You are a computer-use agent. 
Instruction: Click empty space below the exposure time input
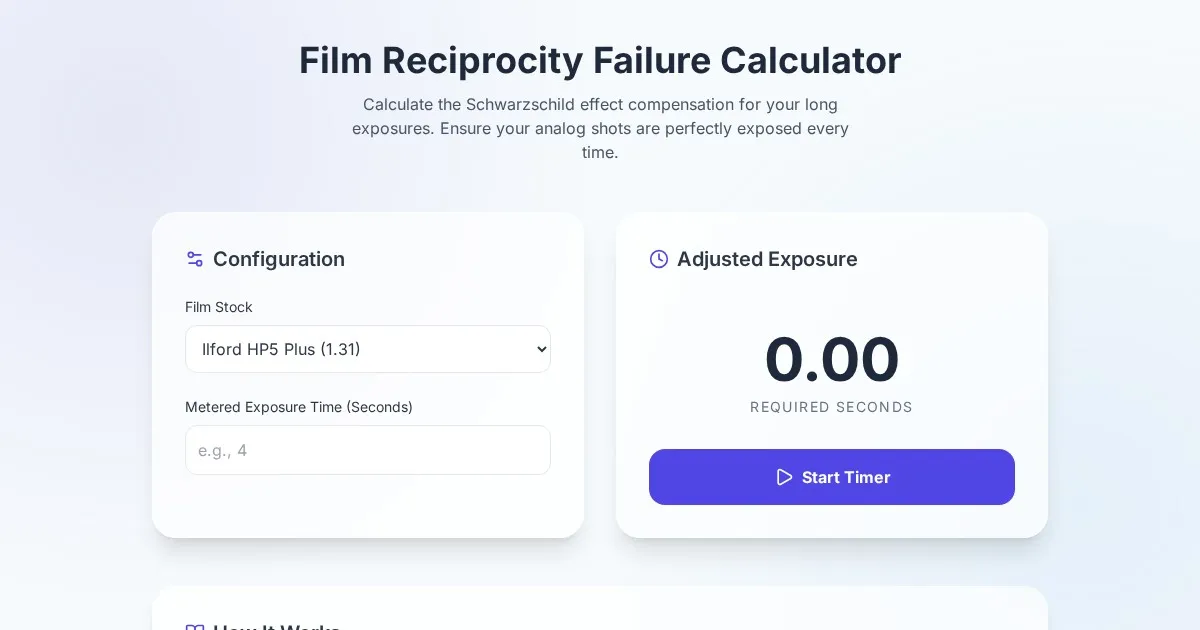[x=368, y=507]
